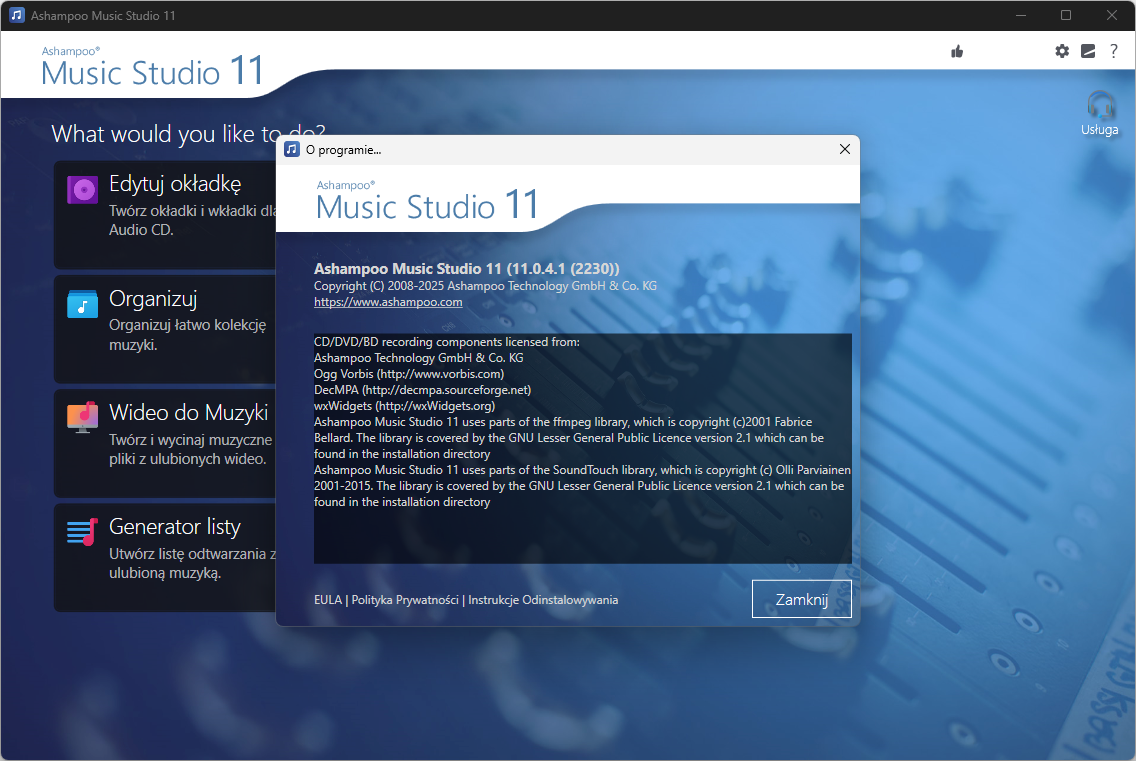Select the Organizuj tile title
The image size is (1136, 761).
(x=153, y=299)
